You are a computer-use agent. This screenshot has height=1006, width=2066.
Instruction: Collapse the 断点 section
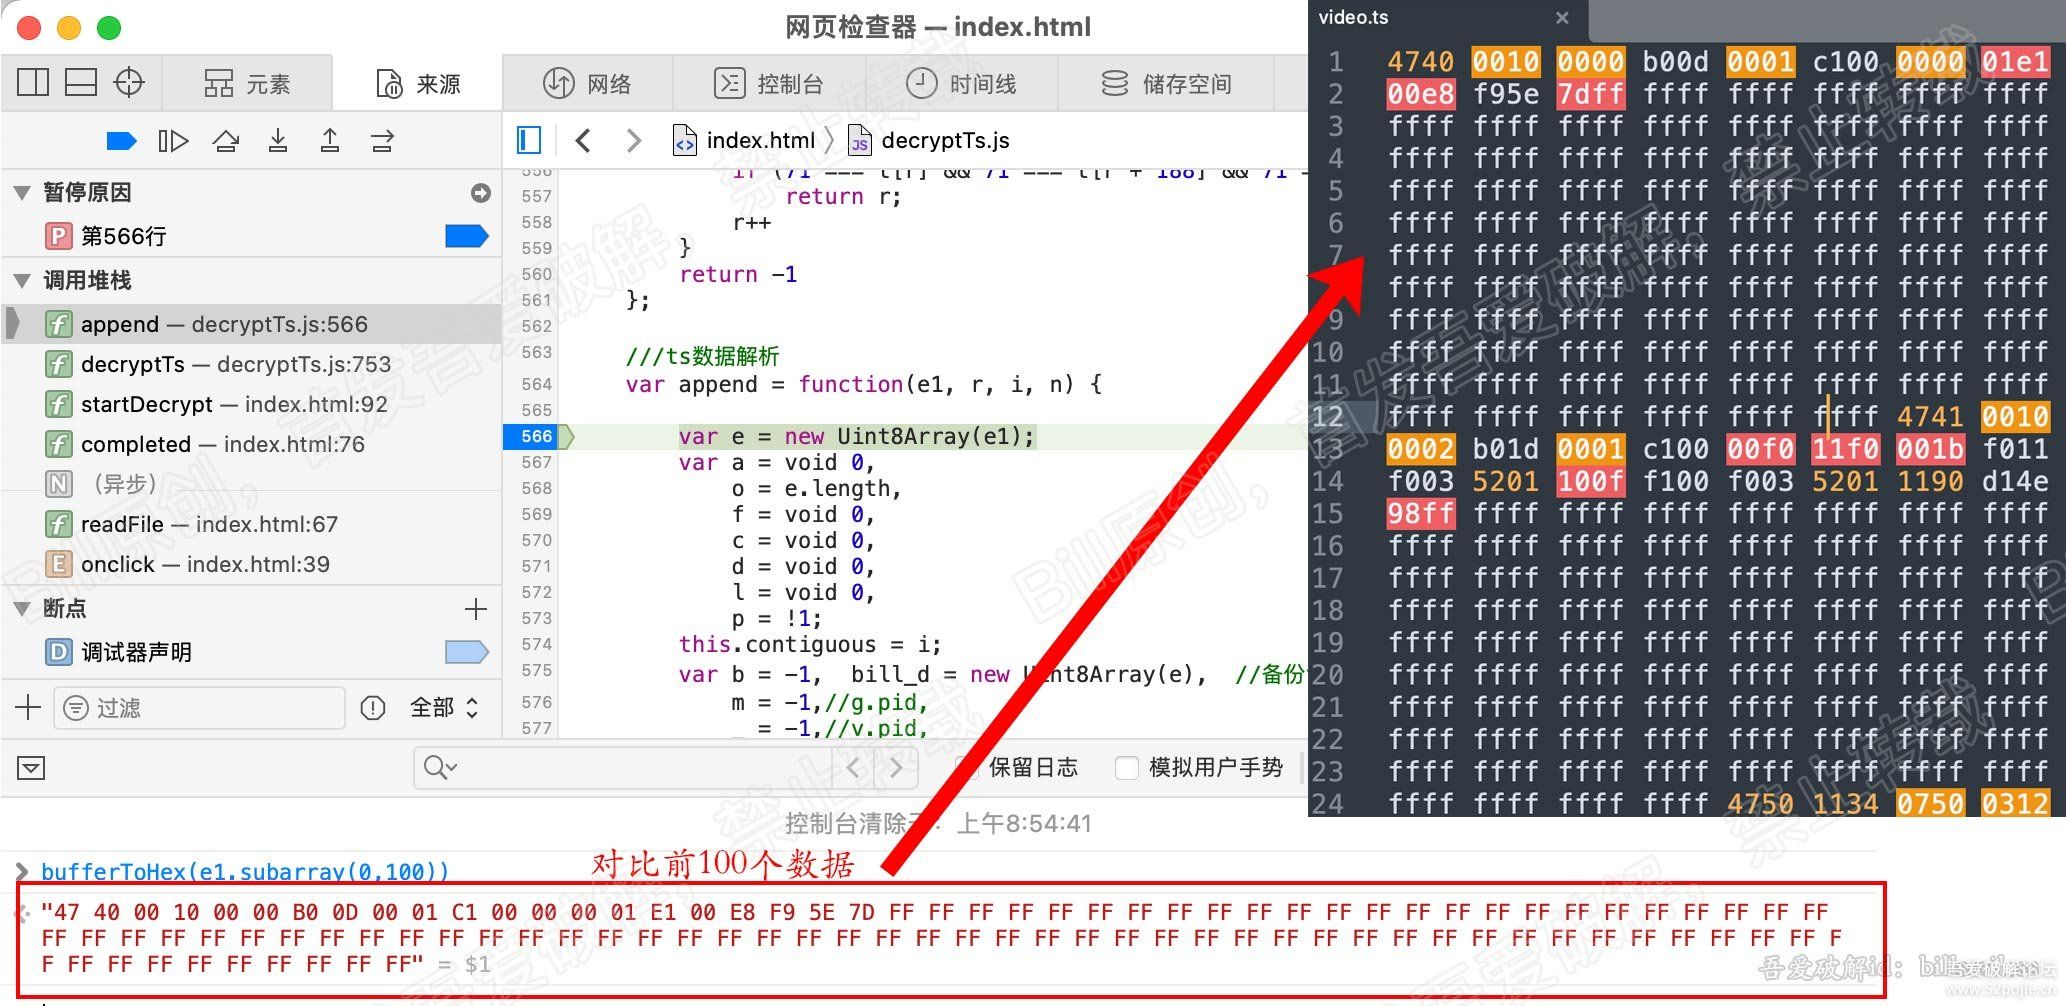point(22,609)
